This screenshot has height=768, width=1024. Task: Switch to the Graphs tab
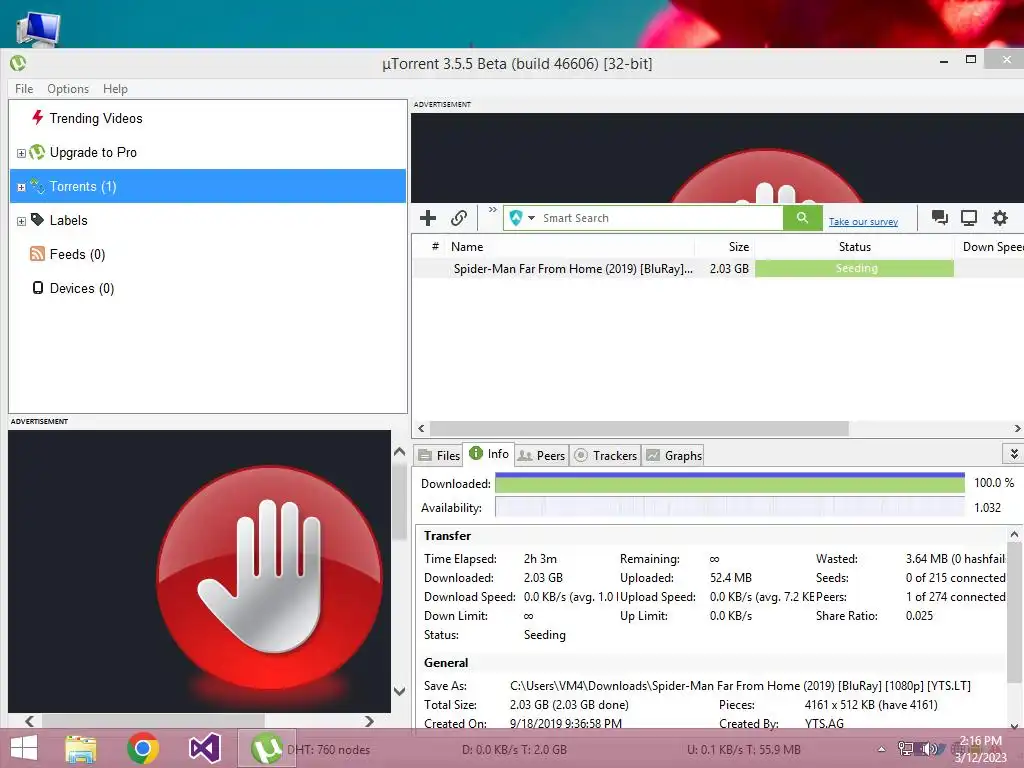pyautogui.click(x=673, y=455)
